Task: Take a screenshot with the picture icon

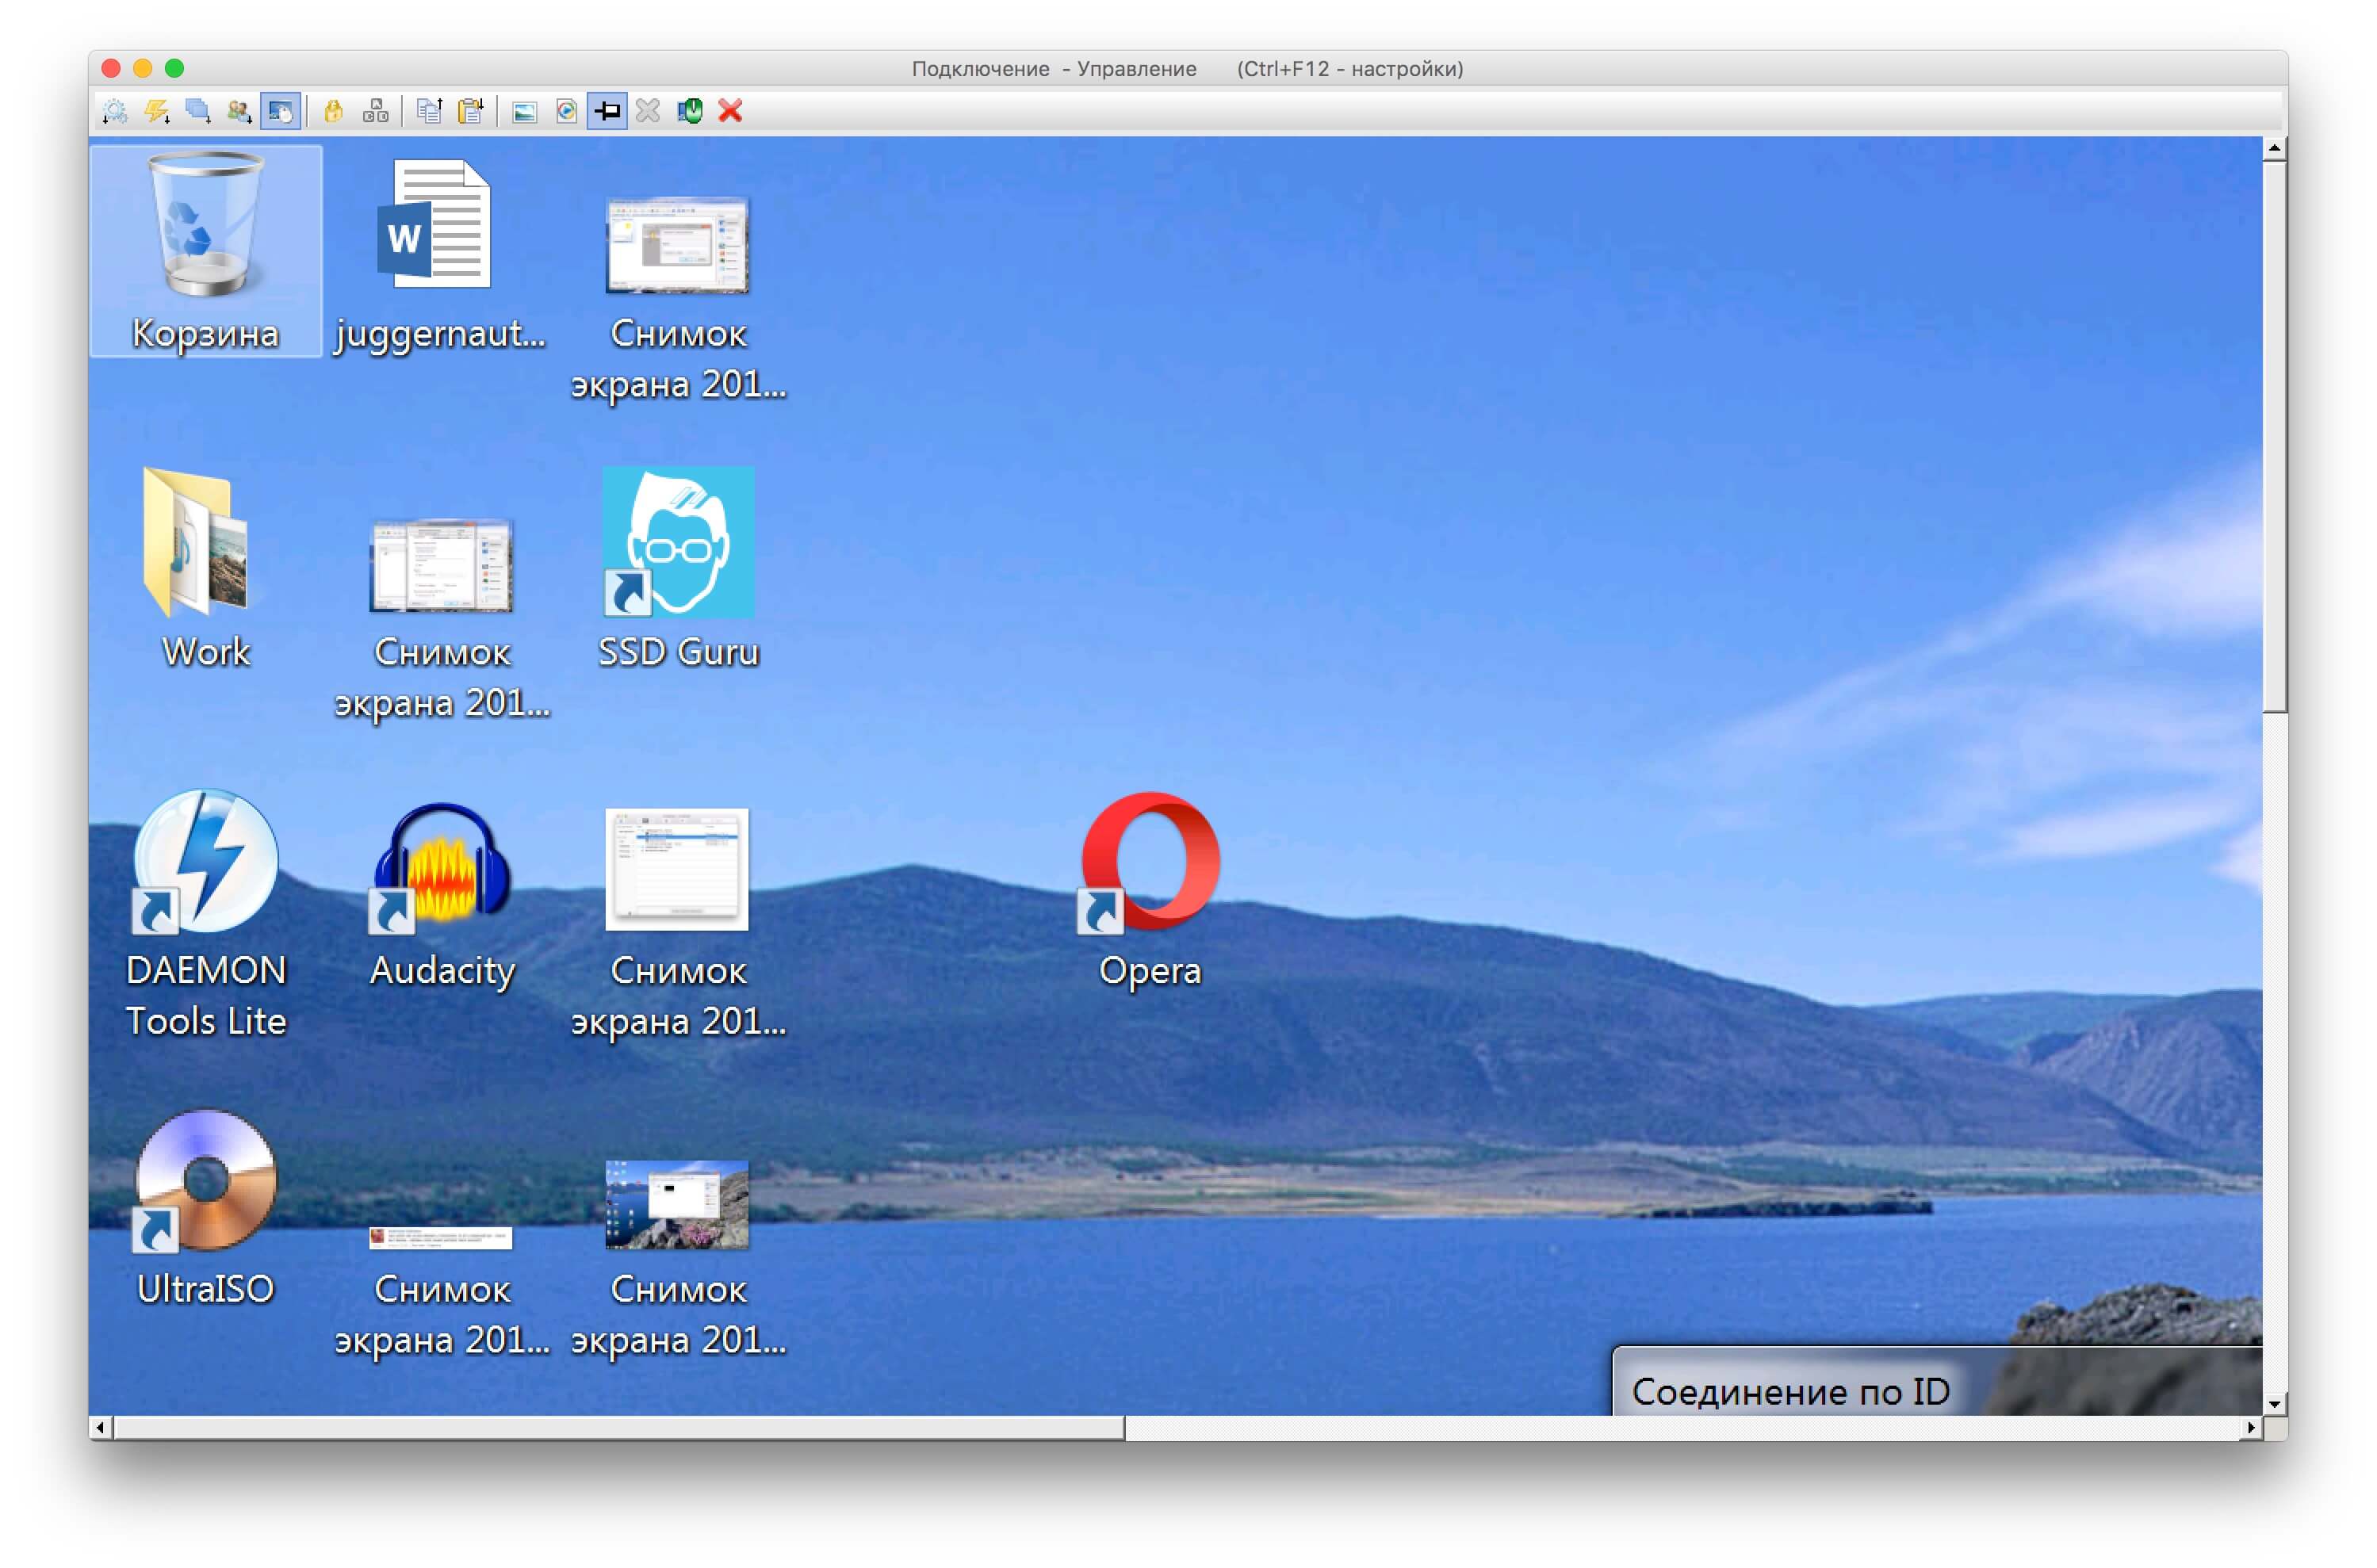Action: pyautogui.click(x=525, y=111)
